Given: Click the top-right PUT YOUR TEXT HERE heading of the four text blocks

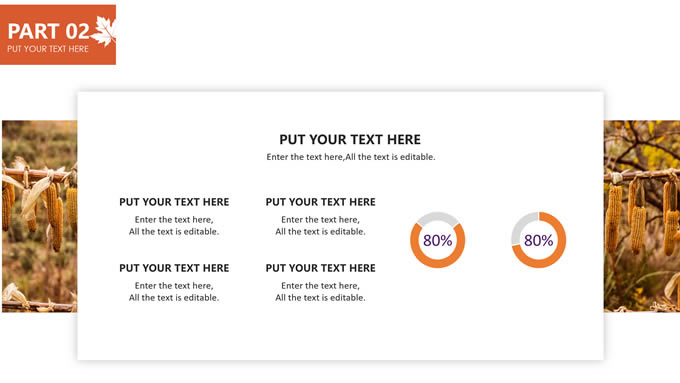Looking at the screenshot, I should click(320, 202).
